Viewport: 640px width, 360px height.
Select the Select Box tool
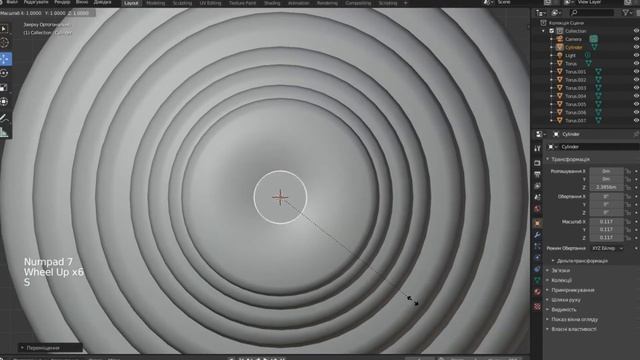point(4,29)
